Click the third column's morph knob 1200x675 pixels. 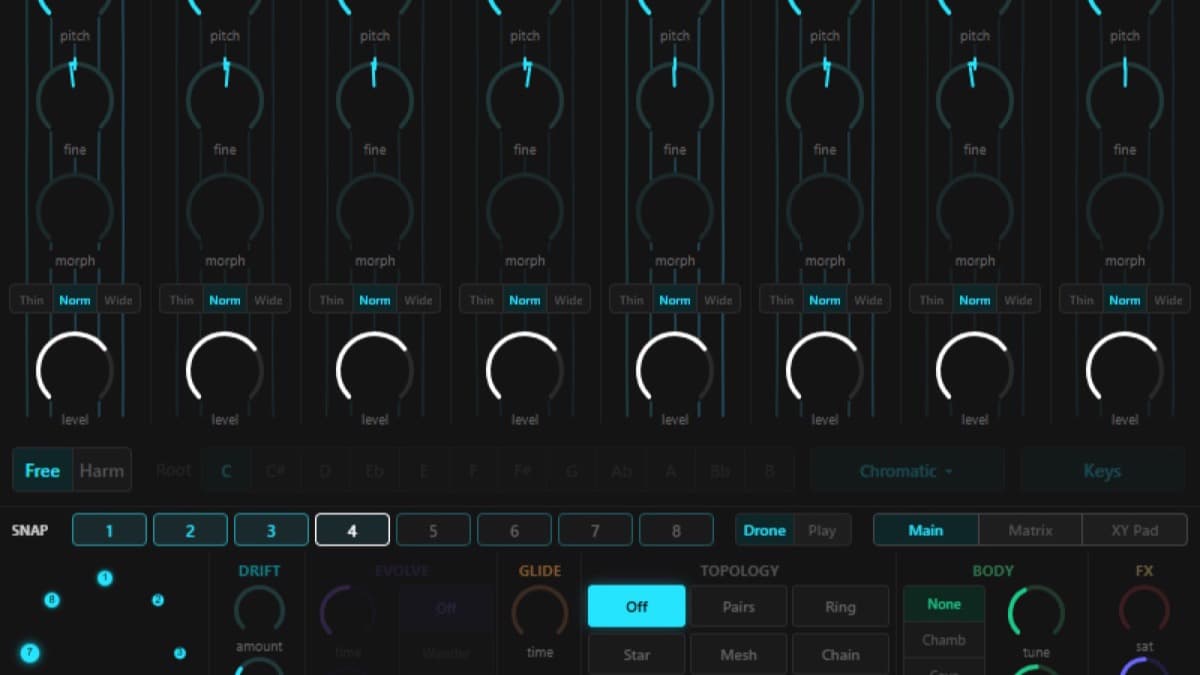tap(375, 211)
